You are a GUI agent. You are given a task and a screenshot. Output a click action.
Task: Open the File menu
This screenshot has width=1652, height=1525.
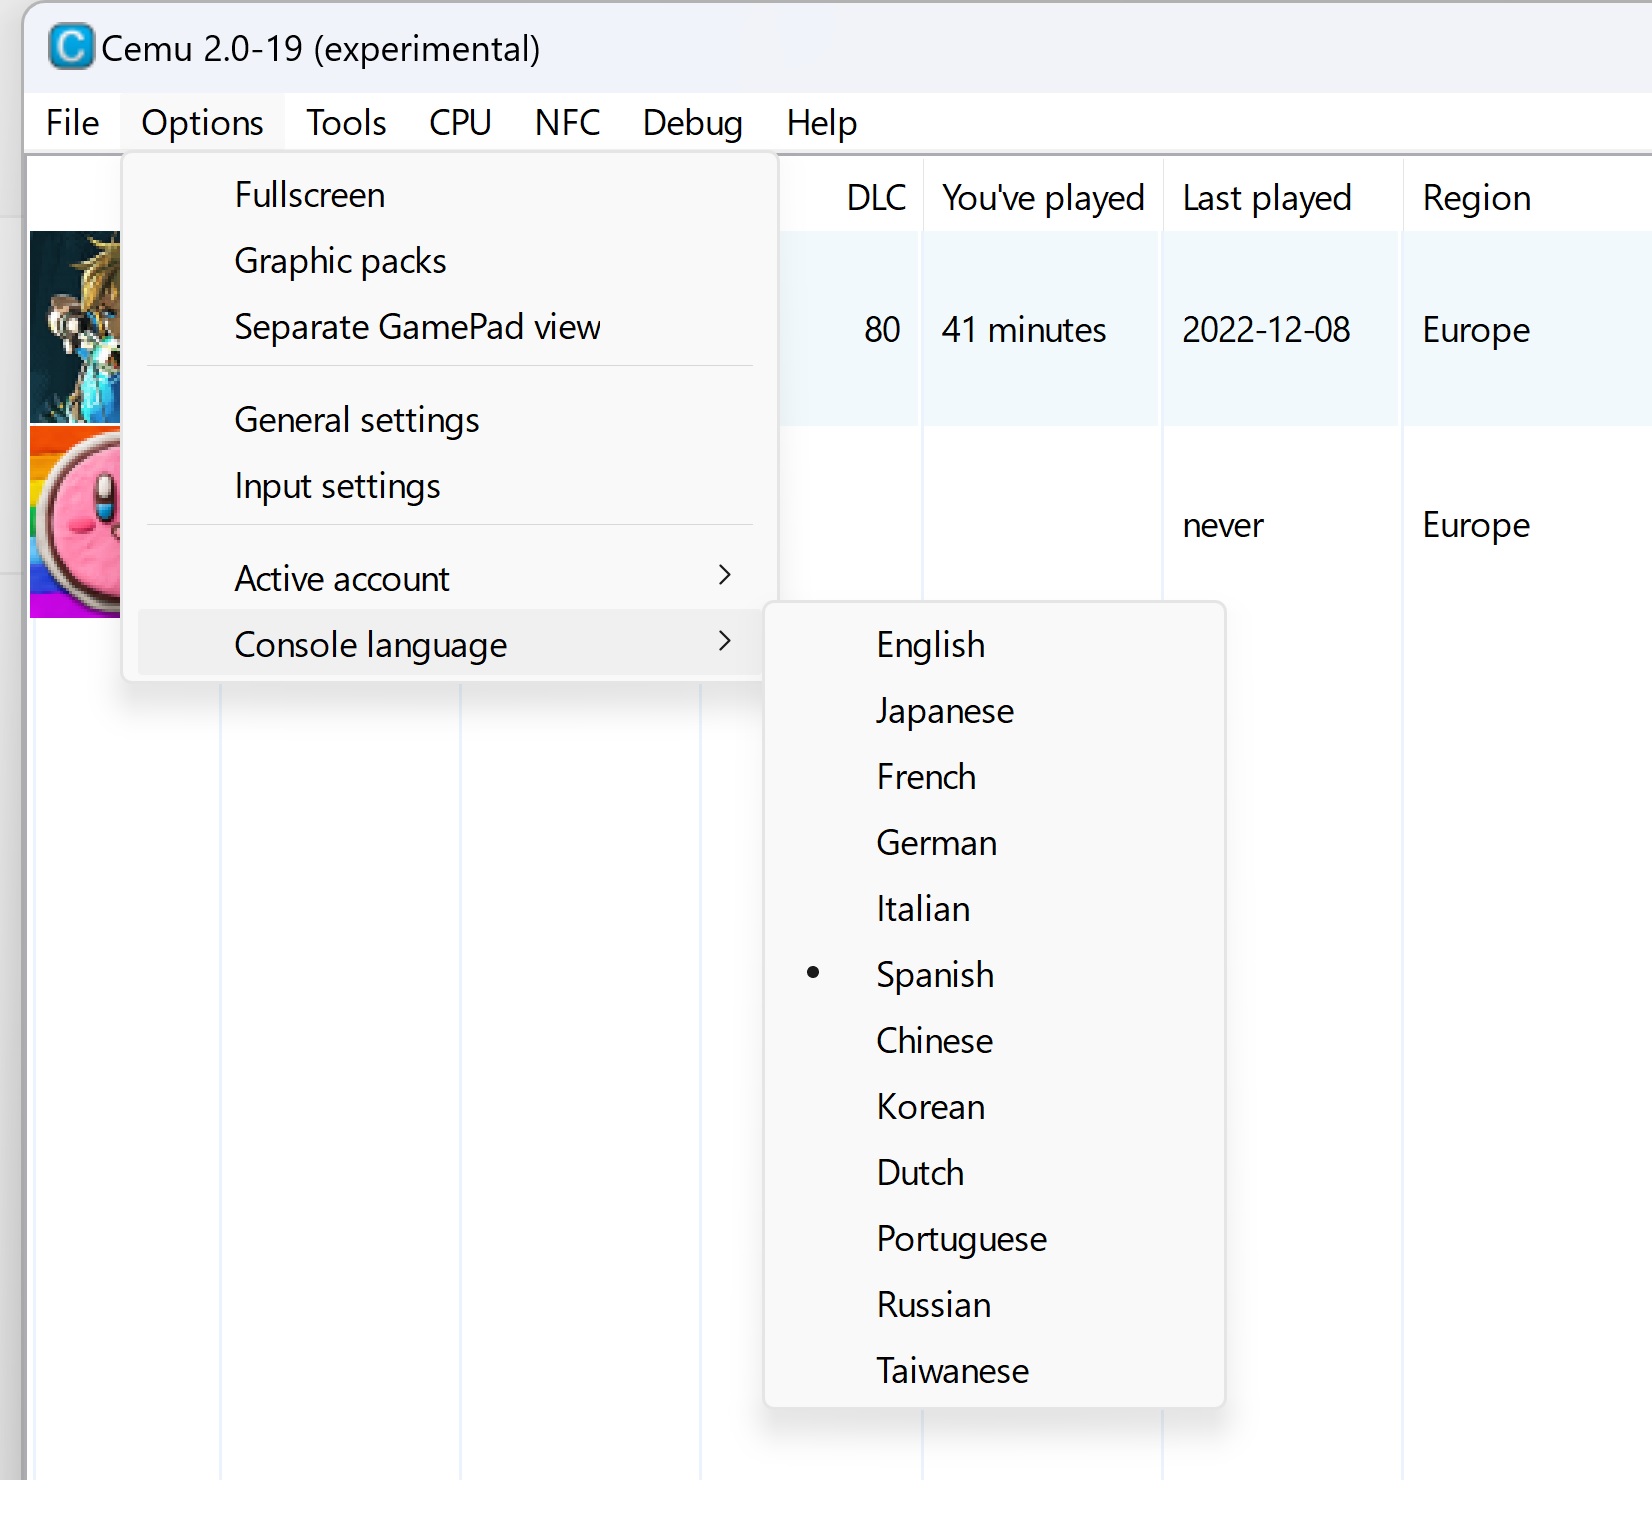point(72,122)
